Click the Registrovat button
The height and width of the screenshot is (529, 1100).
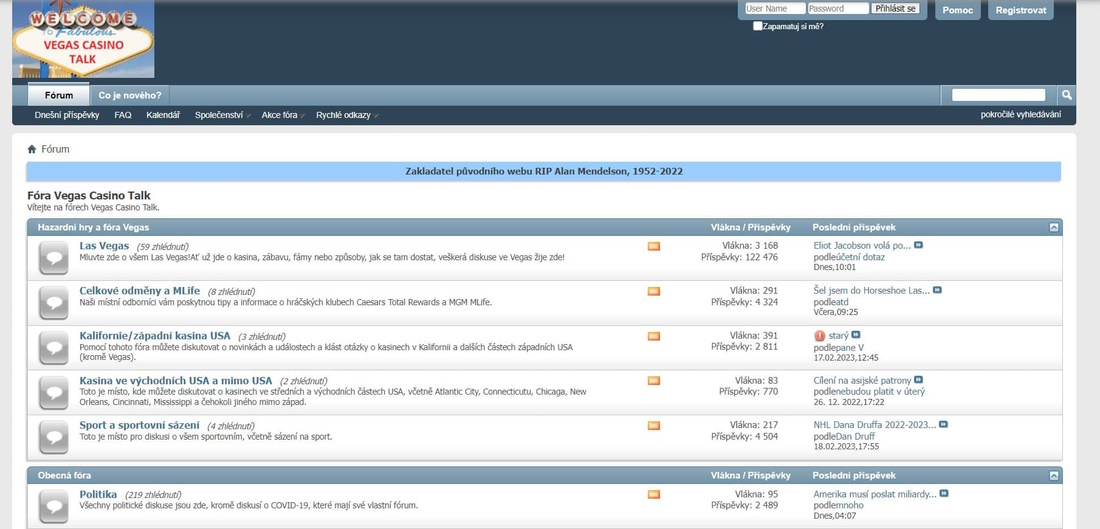(1021, 10)
